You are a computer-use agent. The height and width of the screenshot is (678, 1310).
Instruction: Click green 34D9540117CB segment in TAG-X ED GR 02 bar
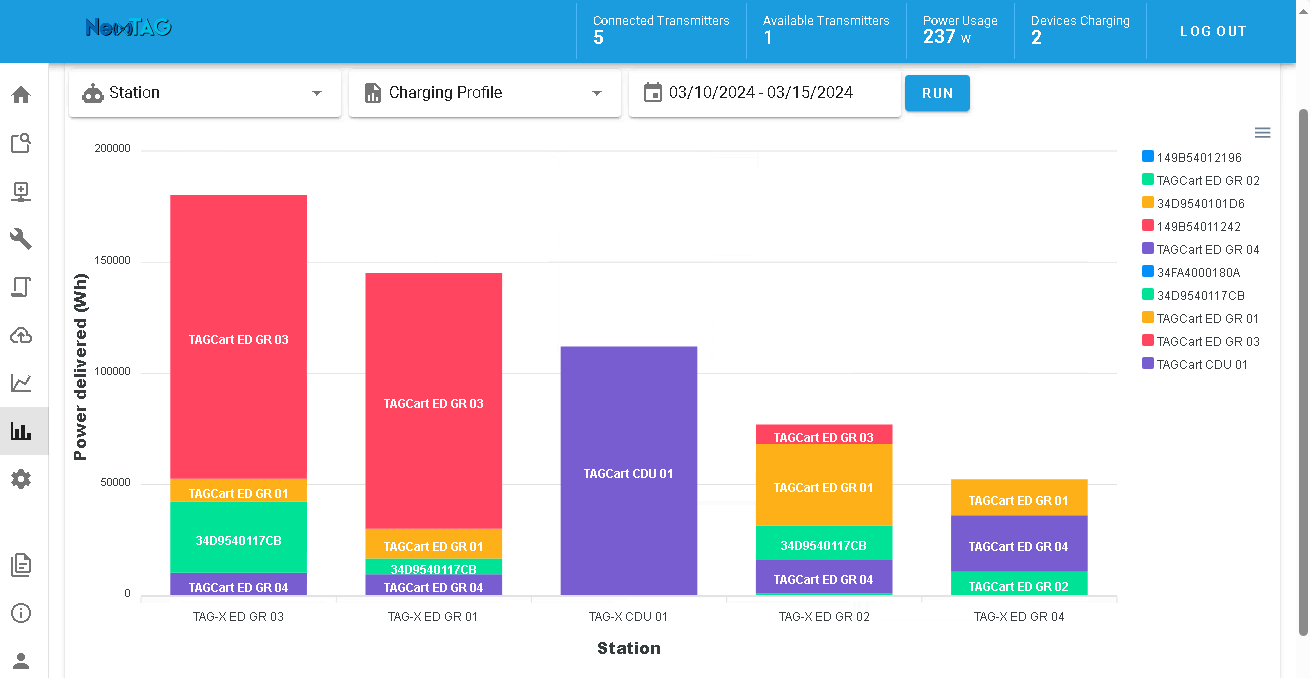(x=824, y=543)
